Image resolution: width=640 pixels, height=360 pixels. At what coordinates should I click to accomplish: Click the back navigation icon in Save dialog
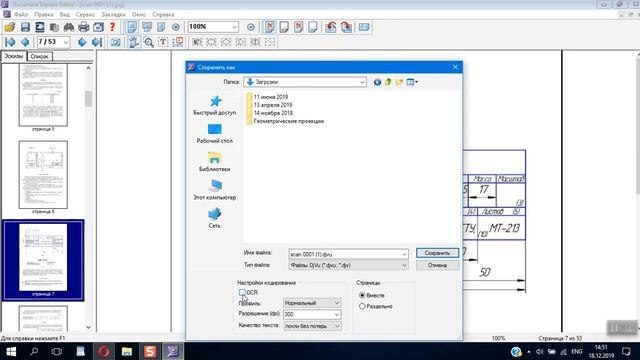click(377, 82)
